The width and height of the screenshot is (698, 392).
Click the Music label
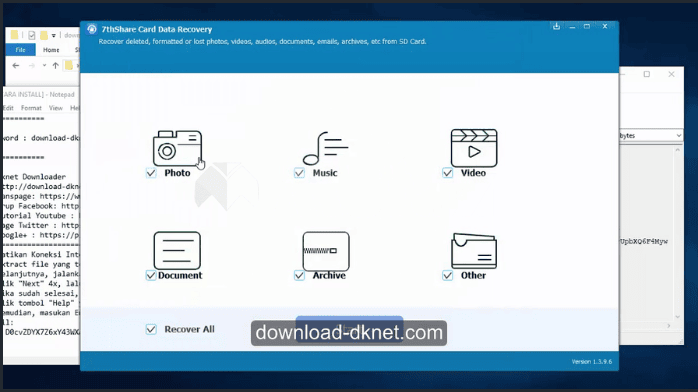click(325, 173)
